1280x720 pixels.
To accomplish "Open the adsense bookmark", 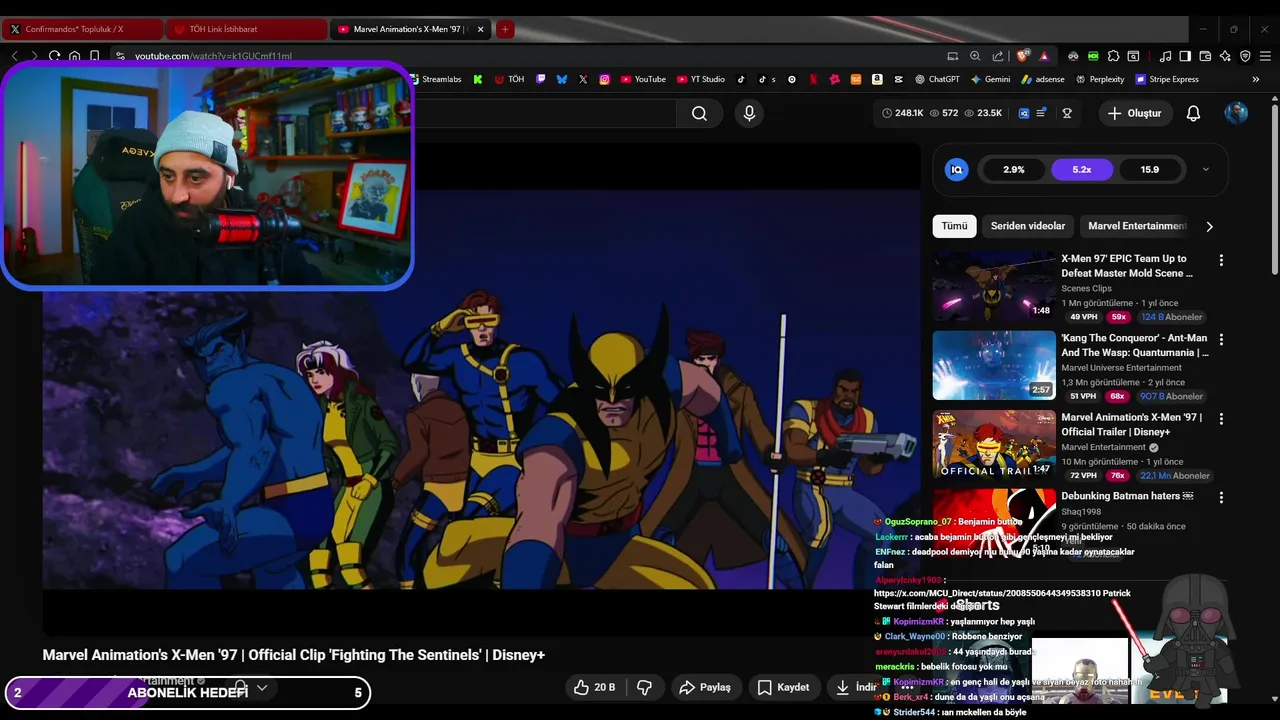I will click(1043, 79).
